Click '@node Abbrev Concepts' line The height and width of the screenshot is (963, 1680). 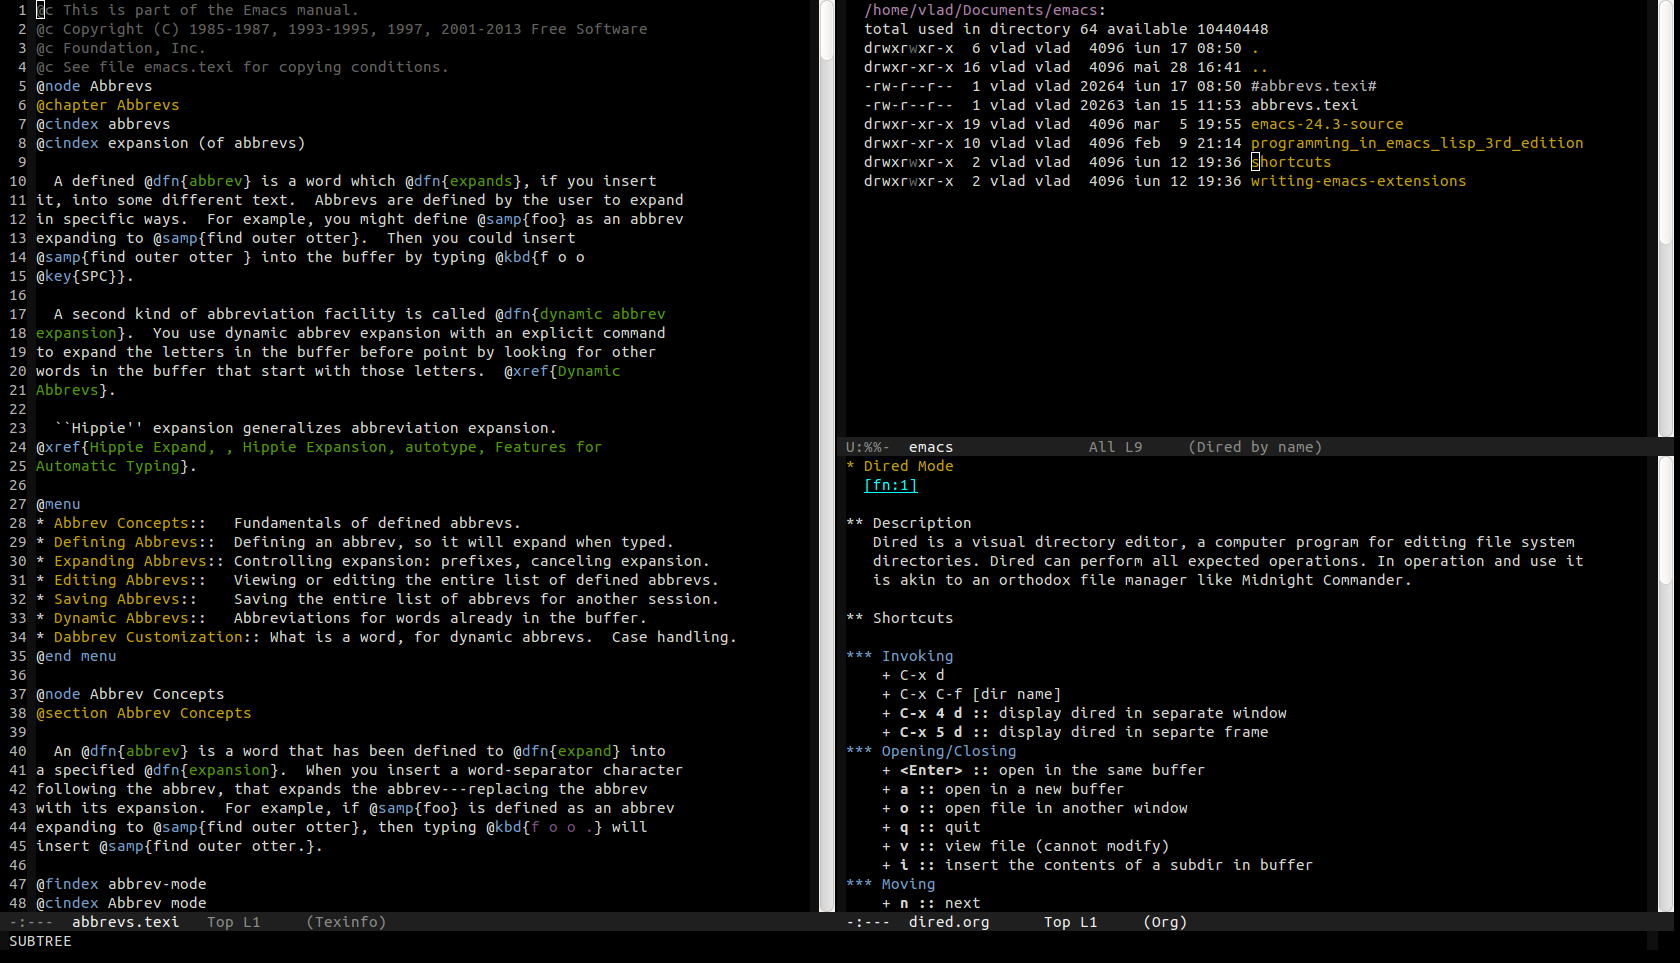[130, 694]
